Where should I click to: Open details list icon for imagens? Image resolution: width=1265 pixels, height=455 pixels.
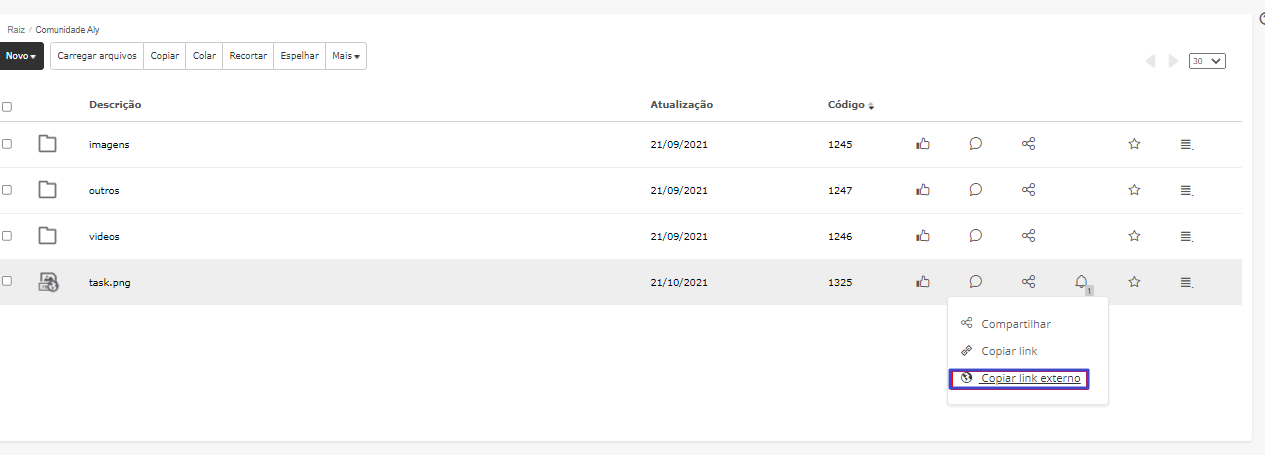[1186, 144]
